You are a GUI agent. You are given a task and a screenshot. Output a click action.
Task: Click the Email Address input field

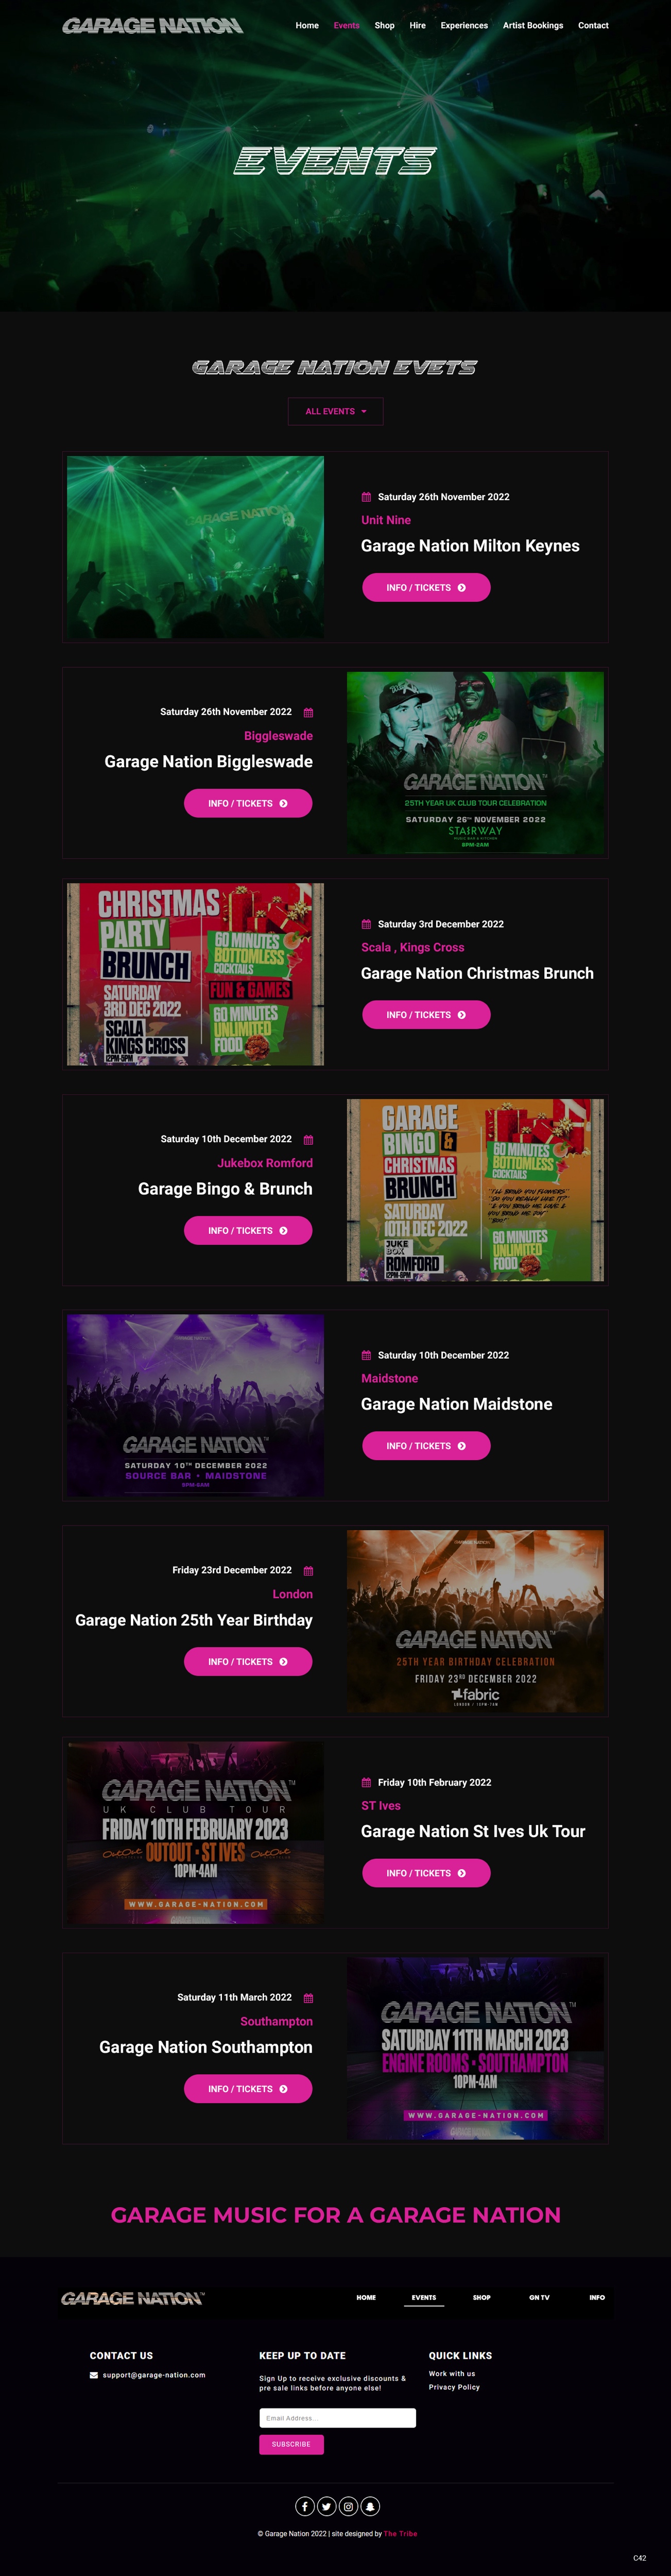[337, 2418]
